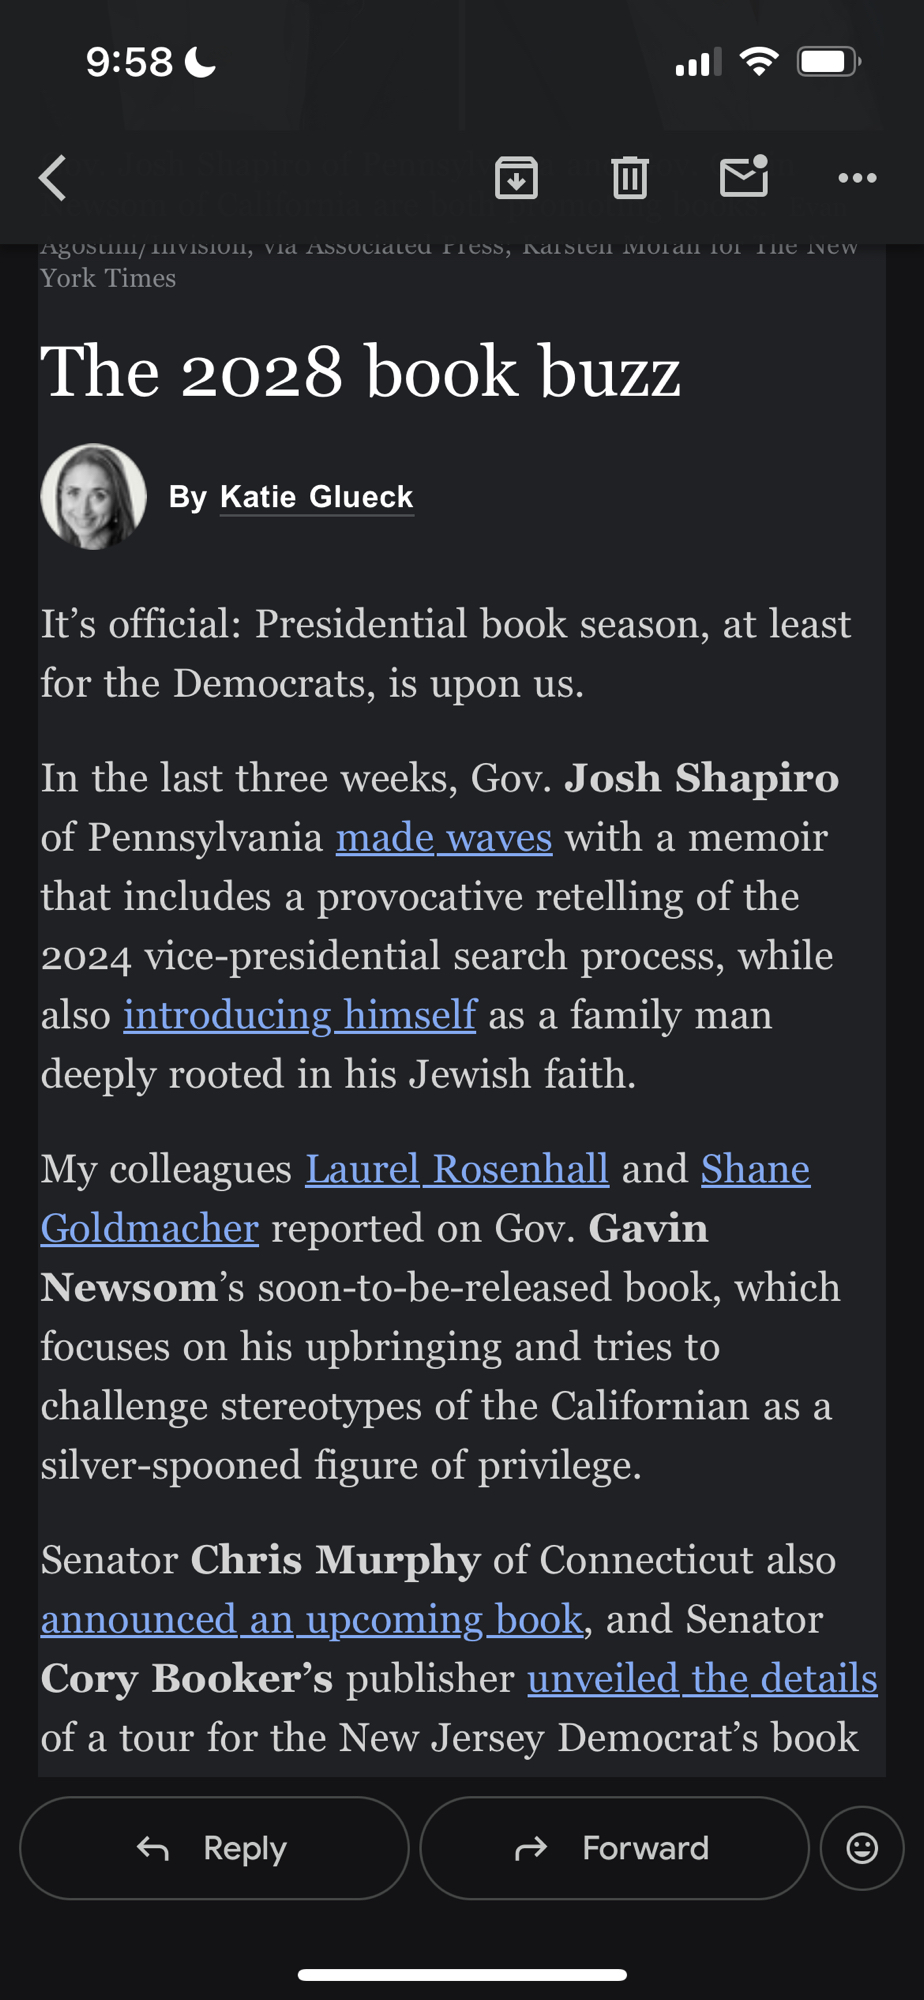Follow the "unveiled the details" link
The height and width of the screenshot is (2000, 924).
pyautogui.click(x=702, y=1679)
